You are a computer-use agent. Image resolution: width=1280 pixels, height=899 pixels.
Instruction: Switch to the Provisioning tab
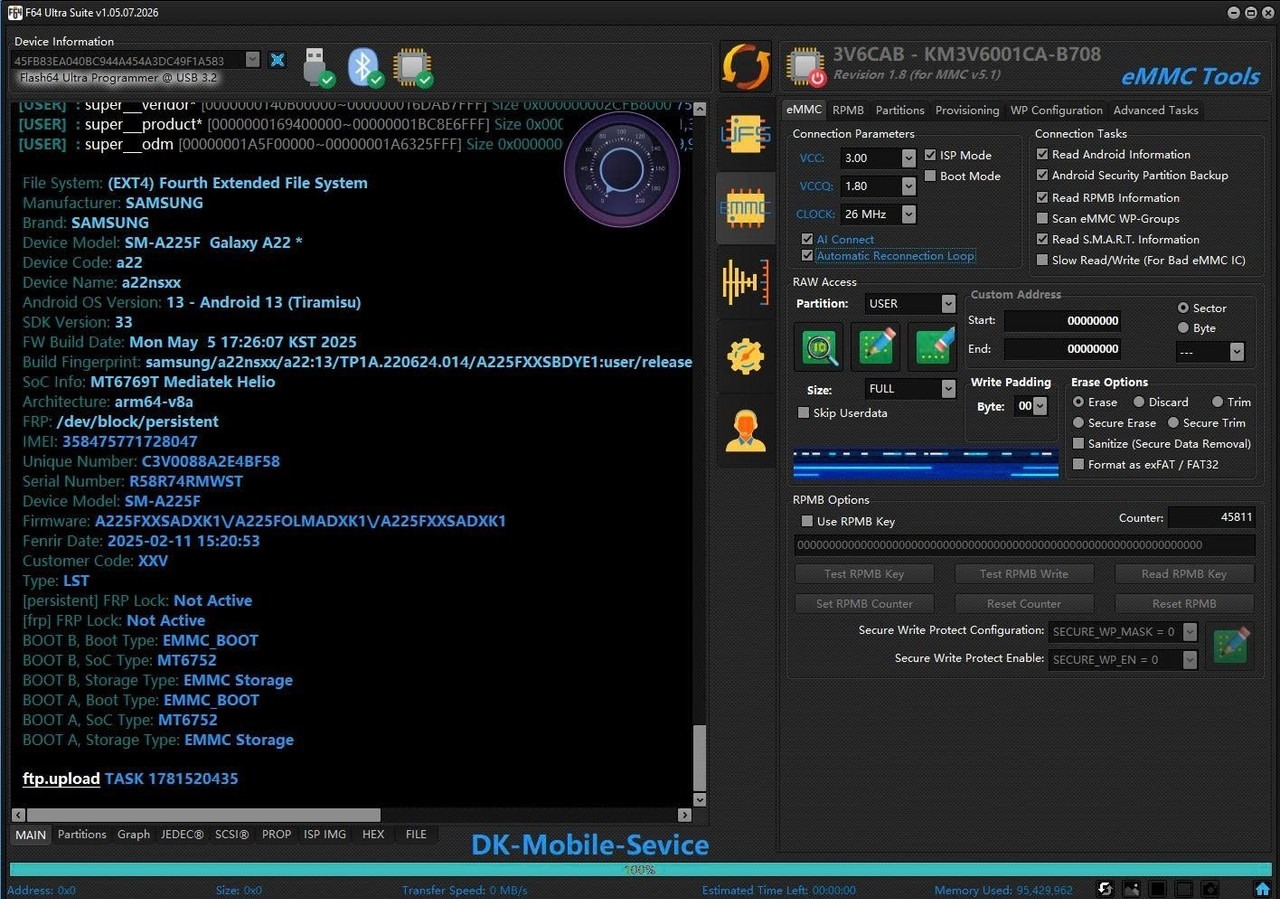pos(966,110)
